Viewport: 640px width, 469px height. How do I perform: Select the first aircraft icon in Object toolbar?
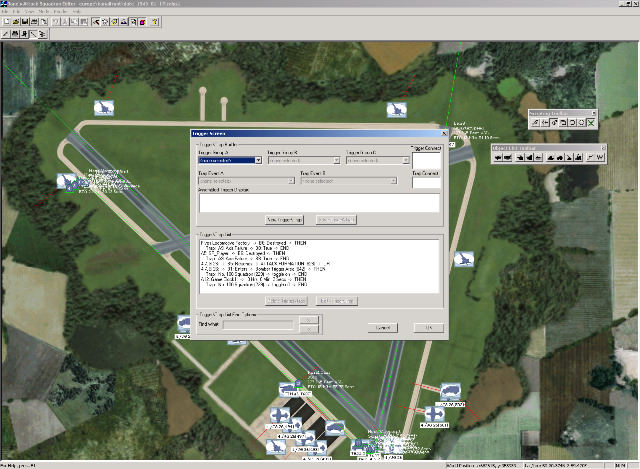pos(500,157)
